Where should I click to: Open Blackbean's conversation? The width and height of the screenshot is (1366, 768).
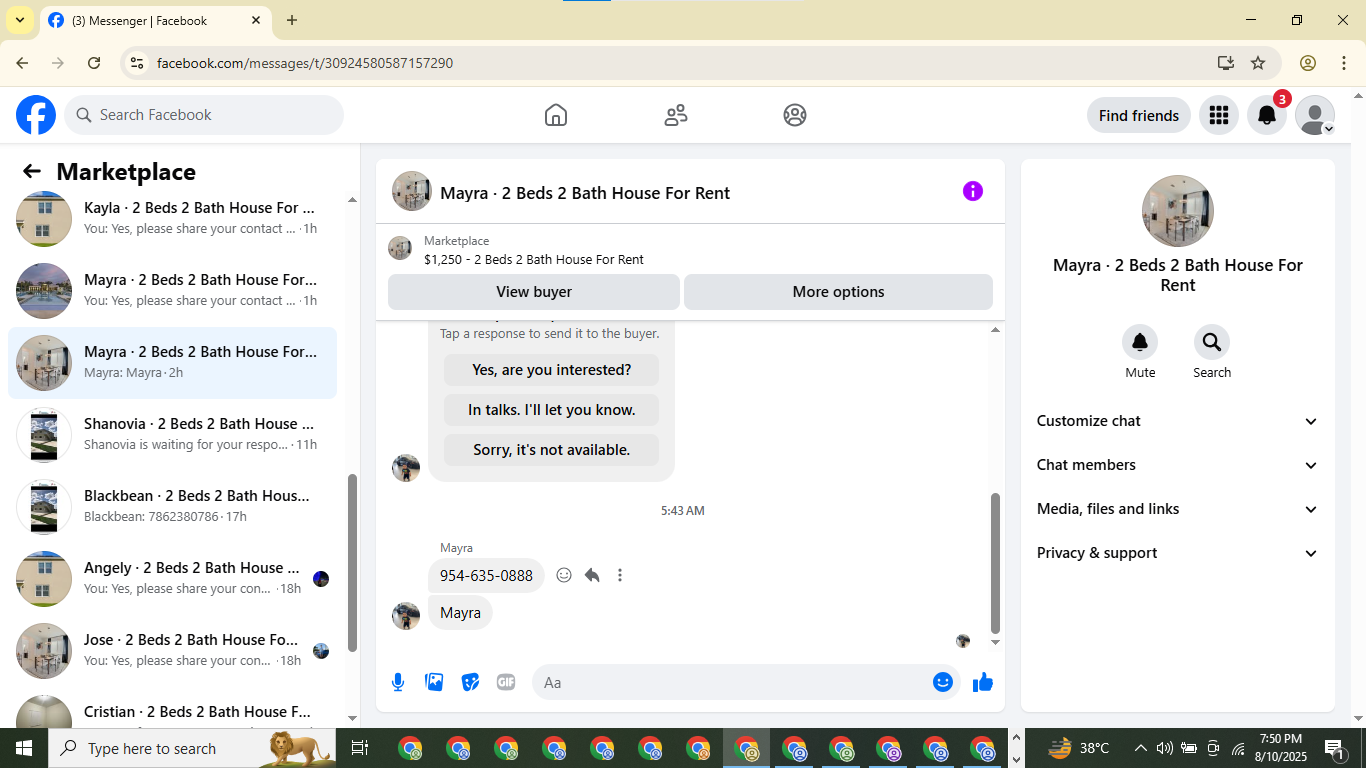tap(173, 506)
